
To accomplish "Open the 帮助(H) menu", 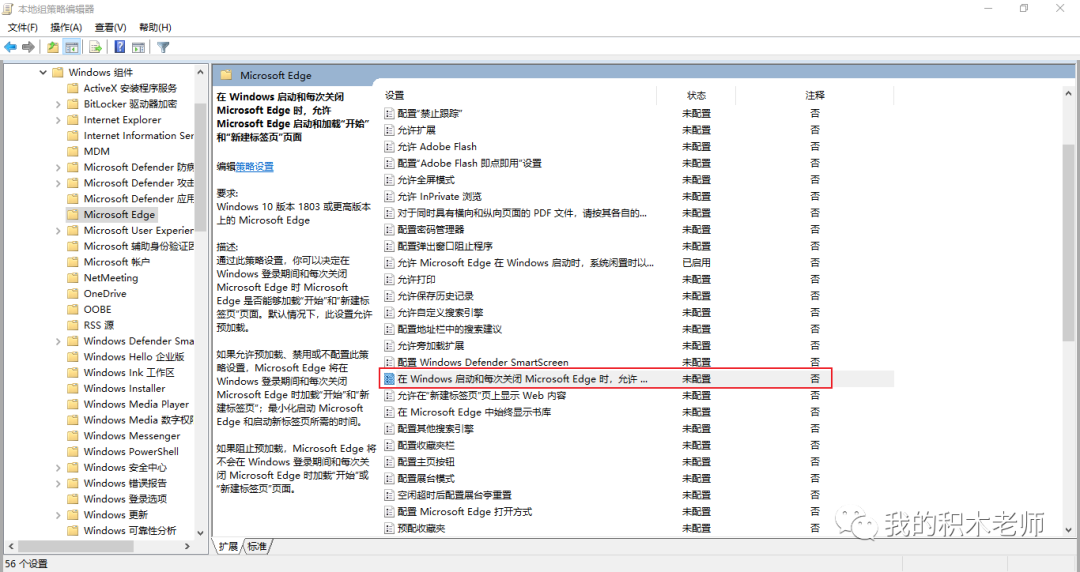I will tap(155, 28).
